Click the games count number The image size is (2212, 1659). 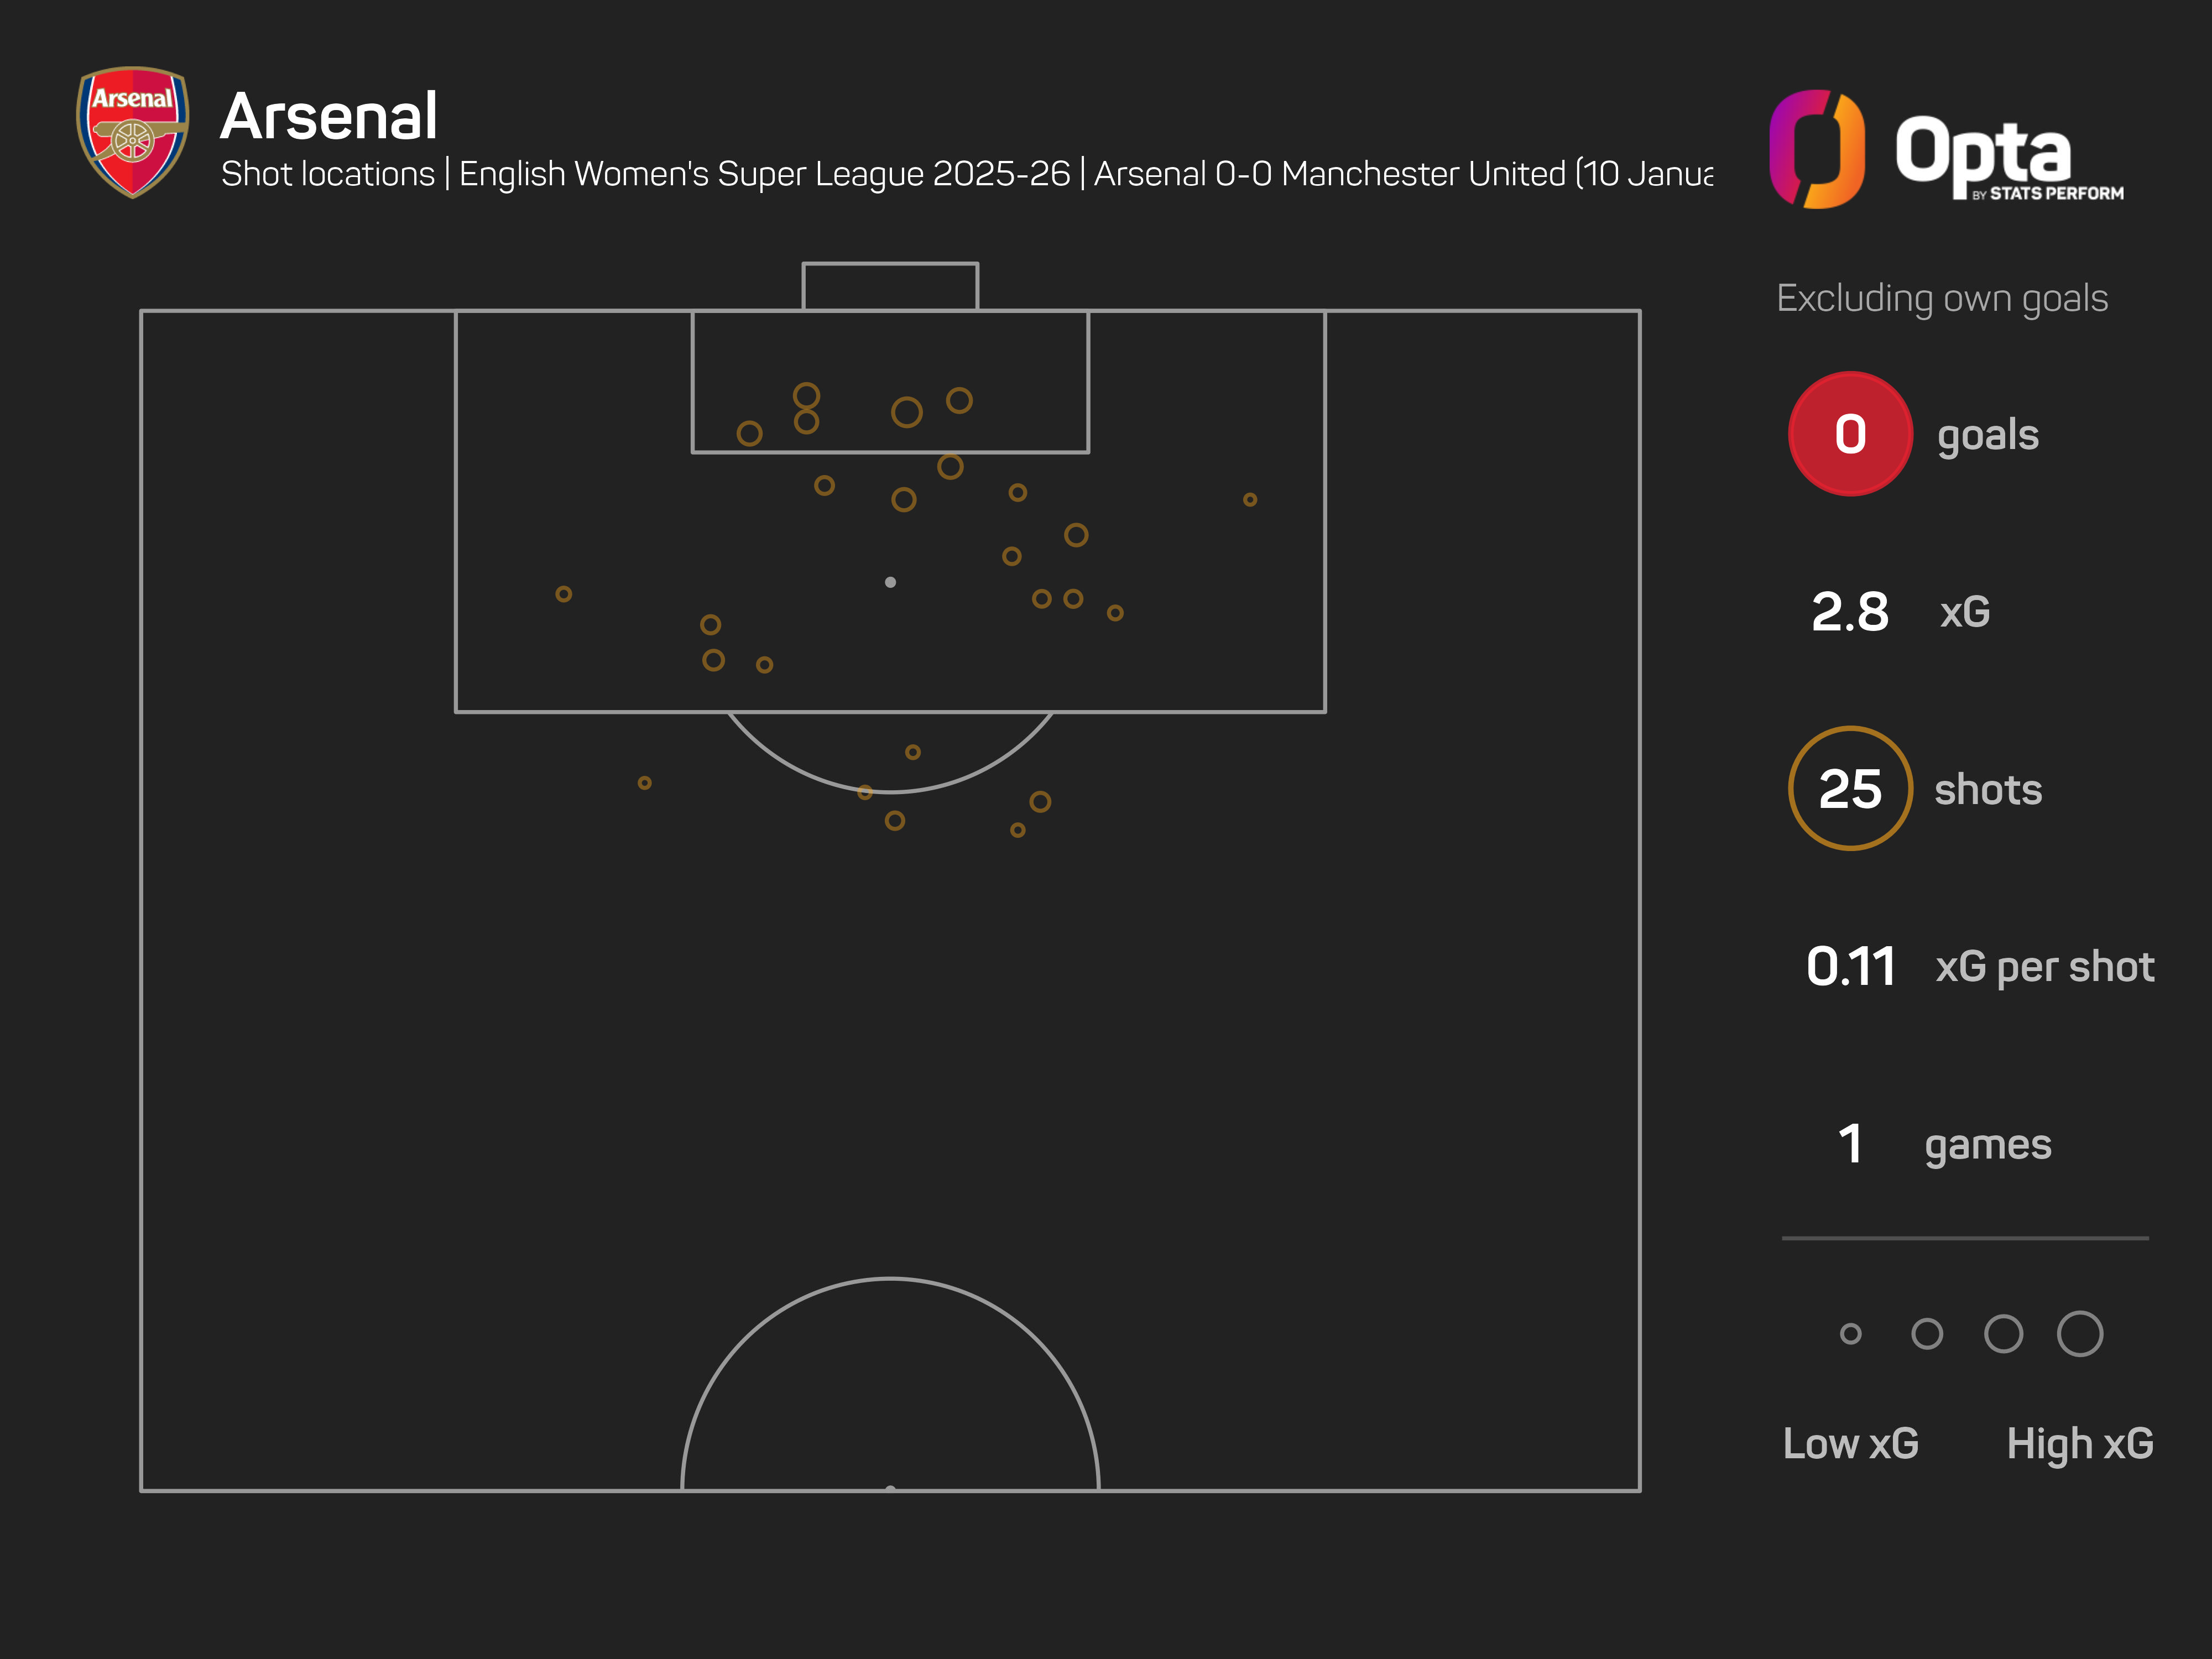(1850, 1144)
